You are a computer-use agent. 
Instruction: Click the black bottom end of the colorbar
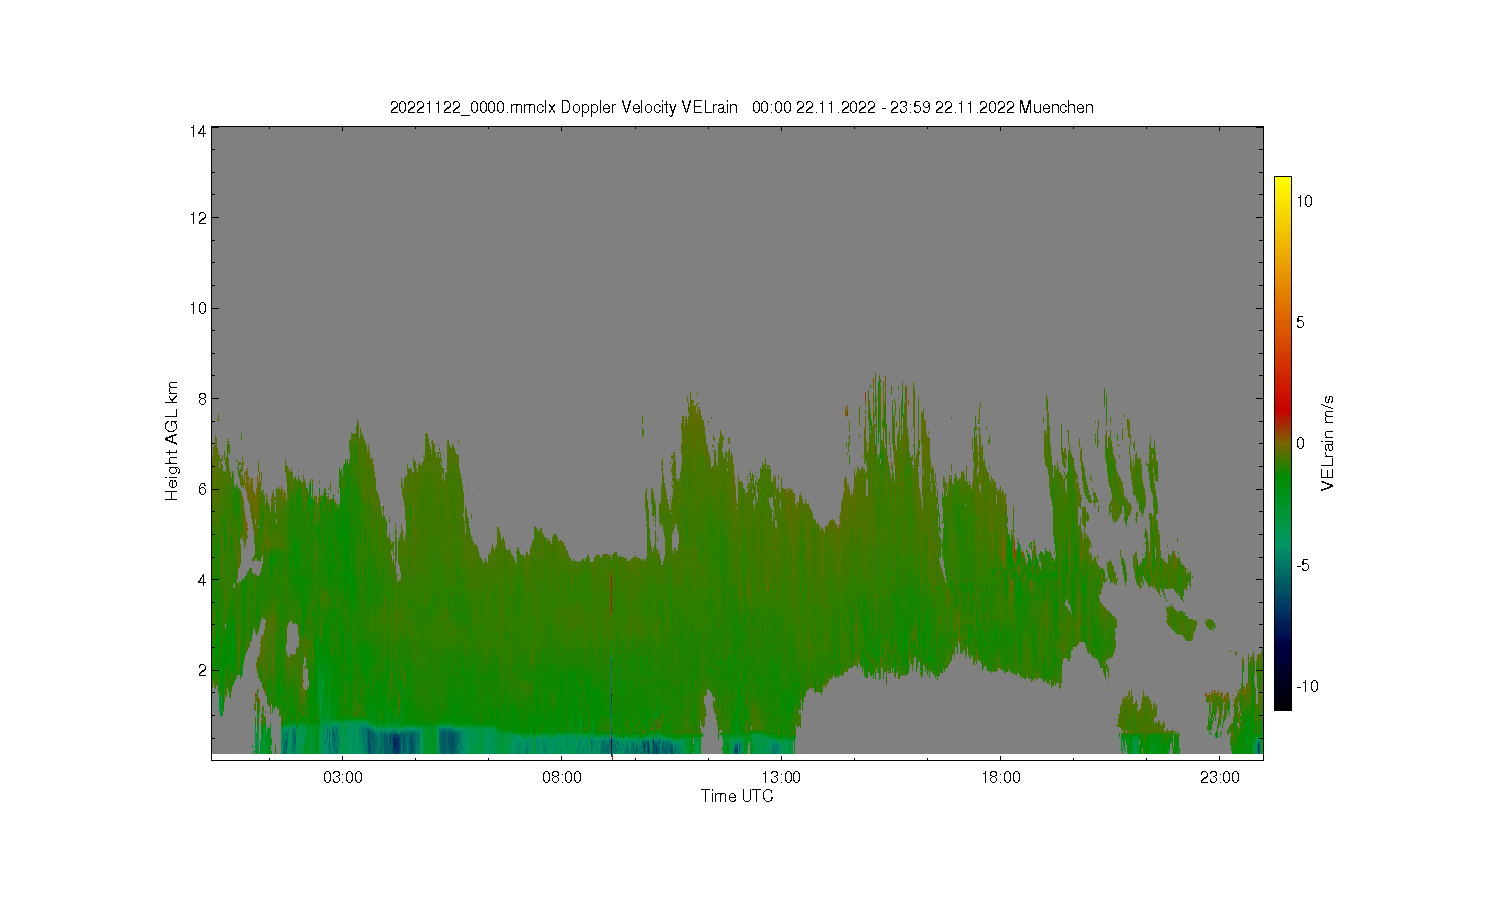[1282, 703]
